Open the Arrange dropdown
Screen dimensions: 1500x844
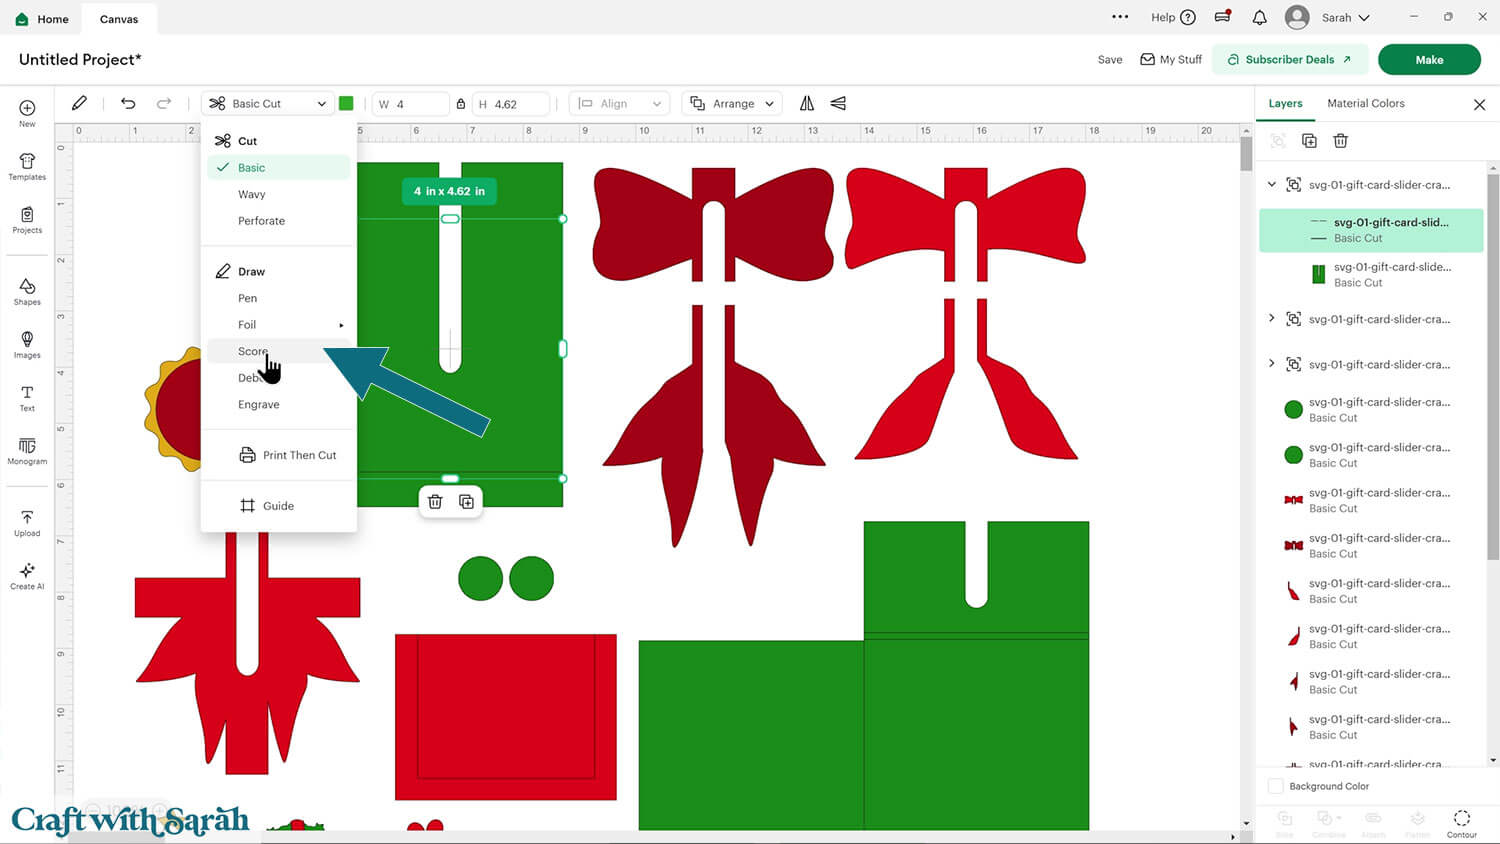pos(732,104)
